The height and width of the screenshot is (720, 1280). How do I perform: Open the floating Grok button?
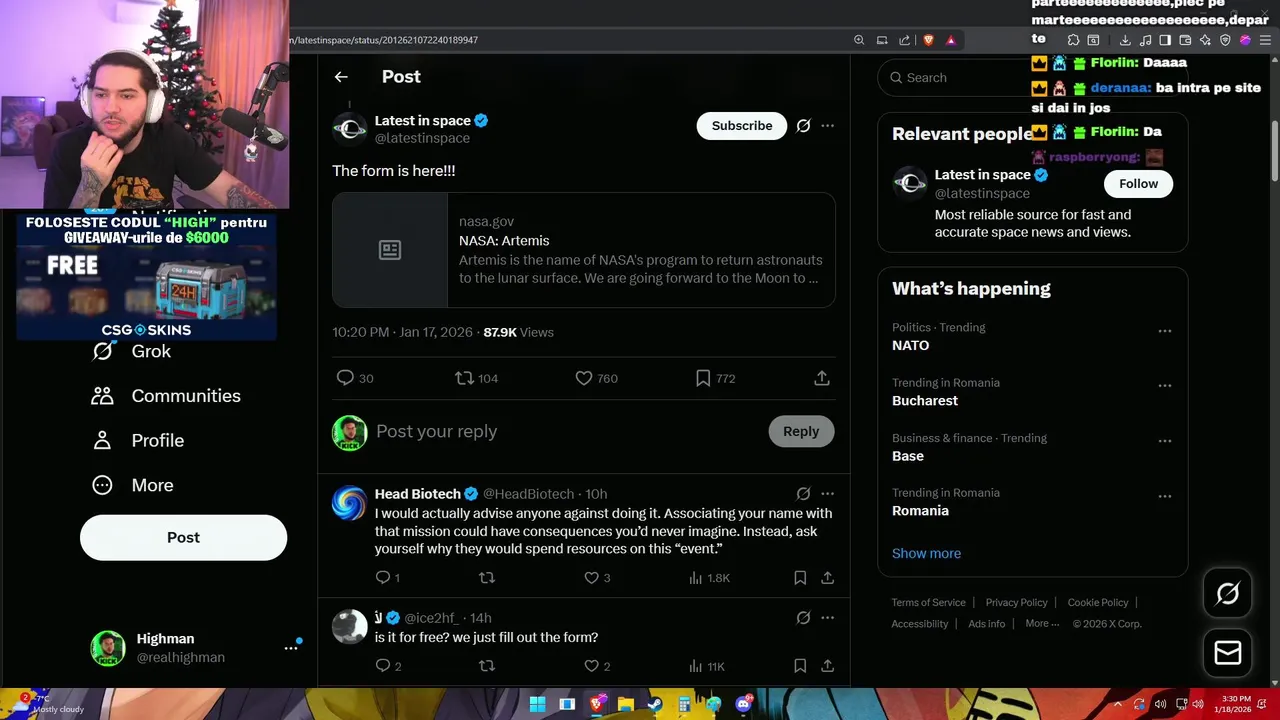[x=1228, y=595]
